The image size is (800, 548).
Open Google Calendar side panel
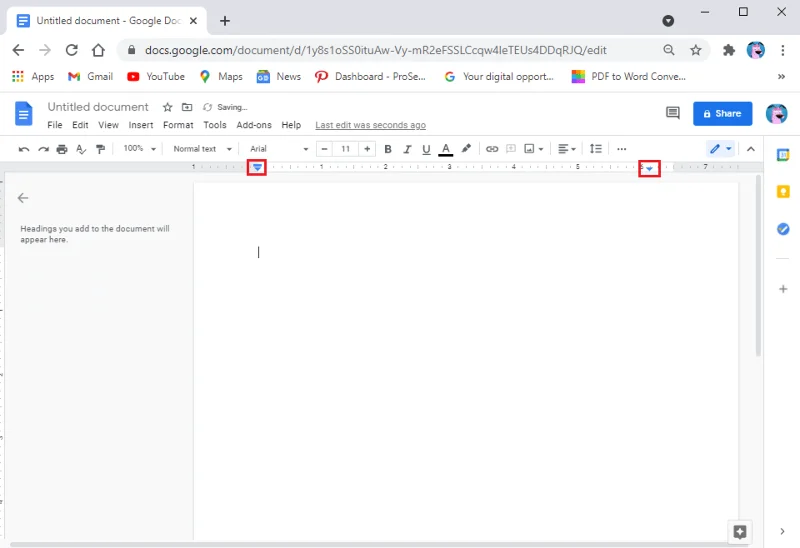(783, 155)
